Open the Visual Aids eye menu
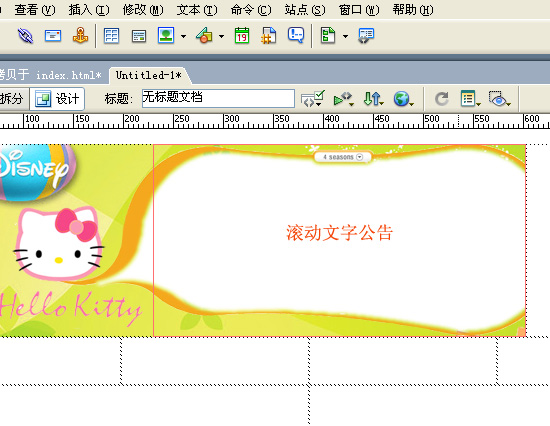Image resolution: width=550 pixels, height=426 pixels. click(499, 99)
